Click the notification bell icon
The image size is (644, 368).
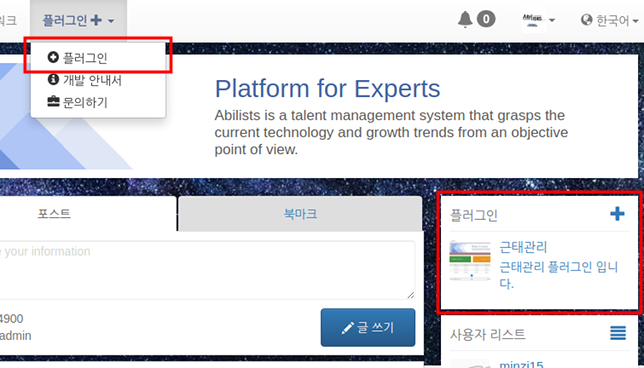pyautogui.click(x=465, y=19)
